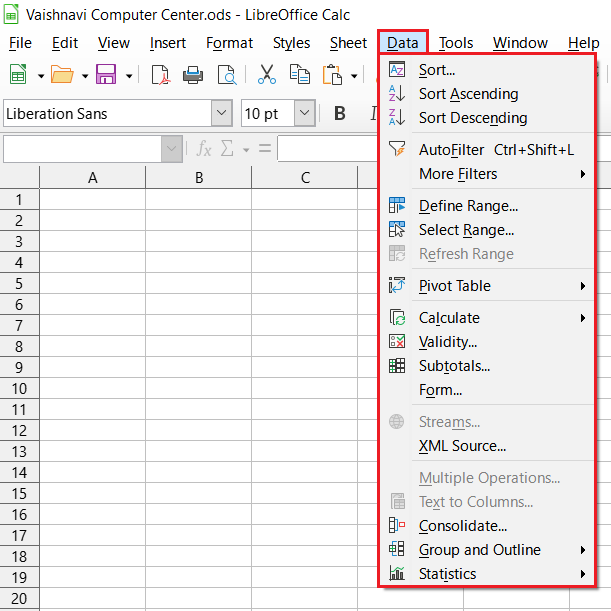The width and height of the screenshot is (611, 611).
Task: Click the Sort dialog AZ icon
Action: tap(397, 69)
